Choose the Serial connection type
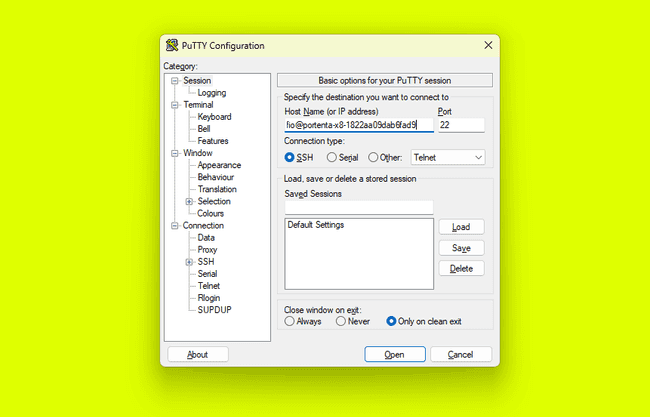Image resolution: width=650 pixels, height=417 pixels. pos(332,157)
